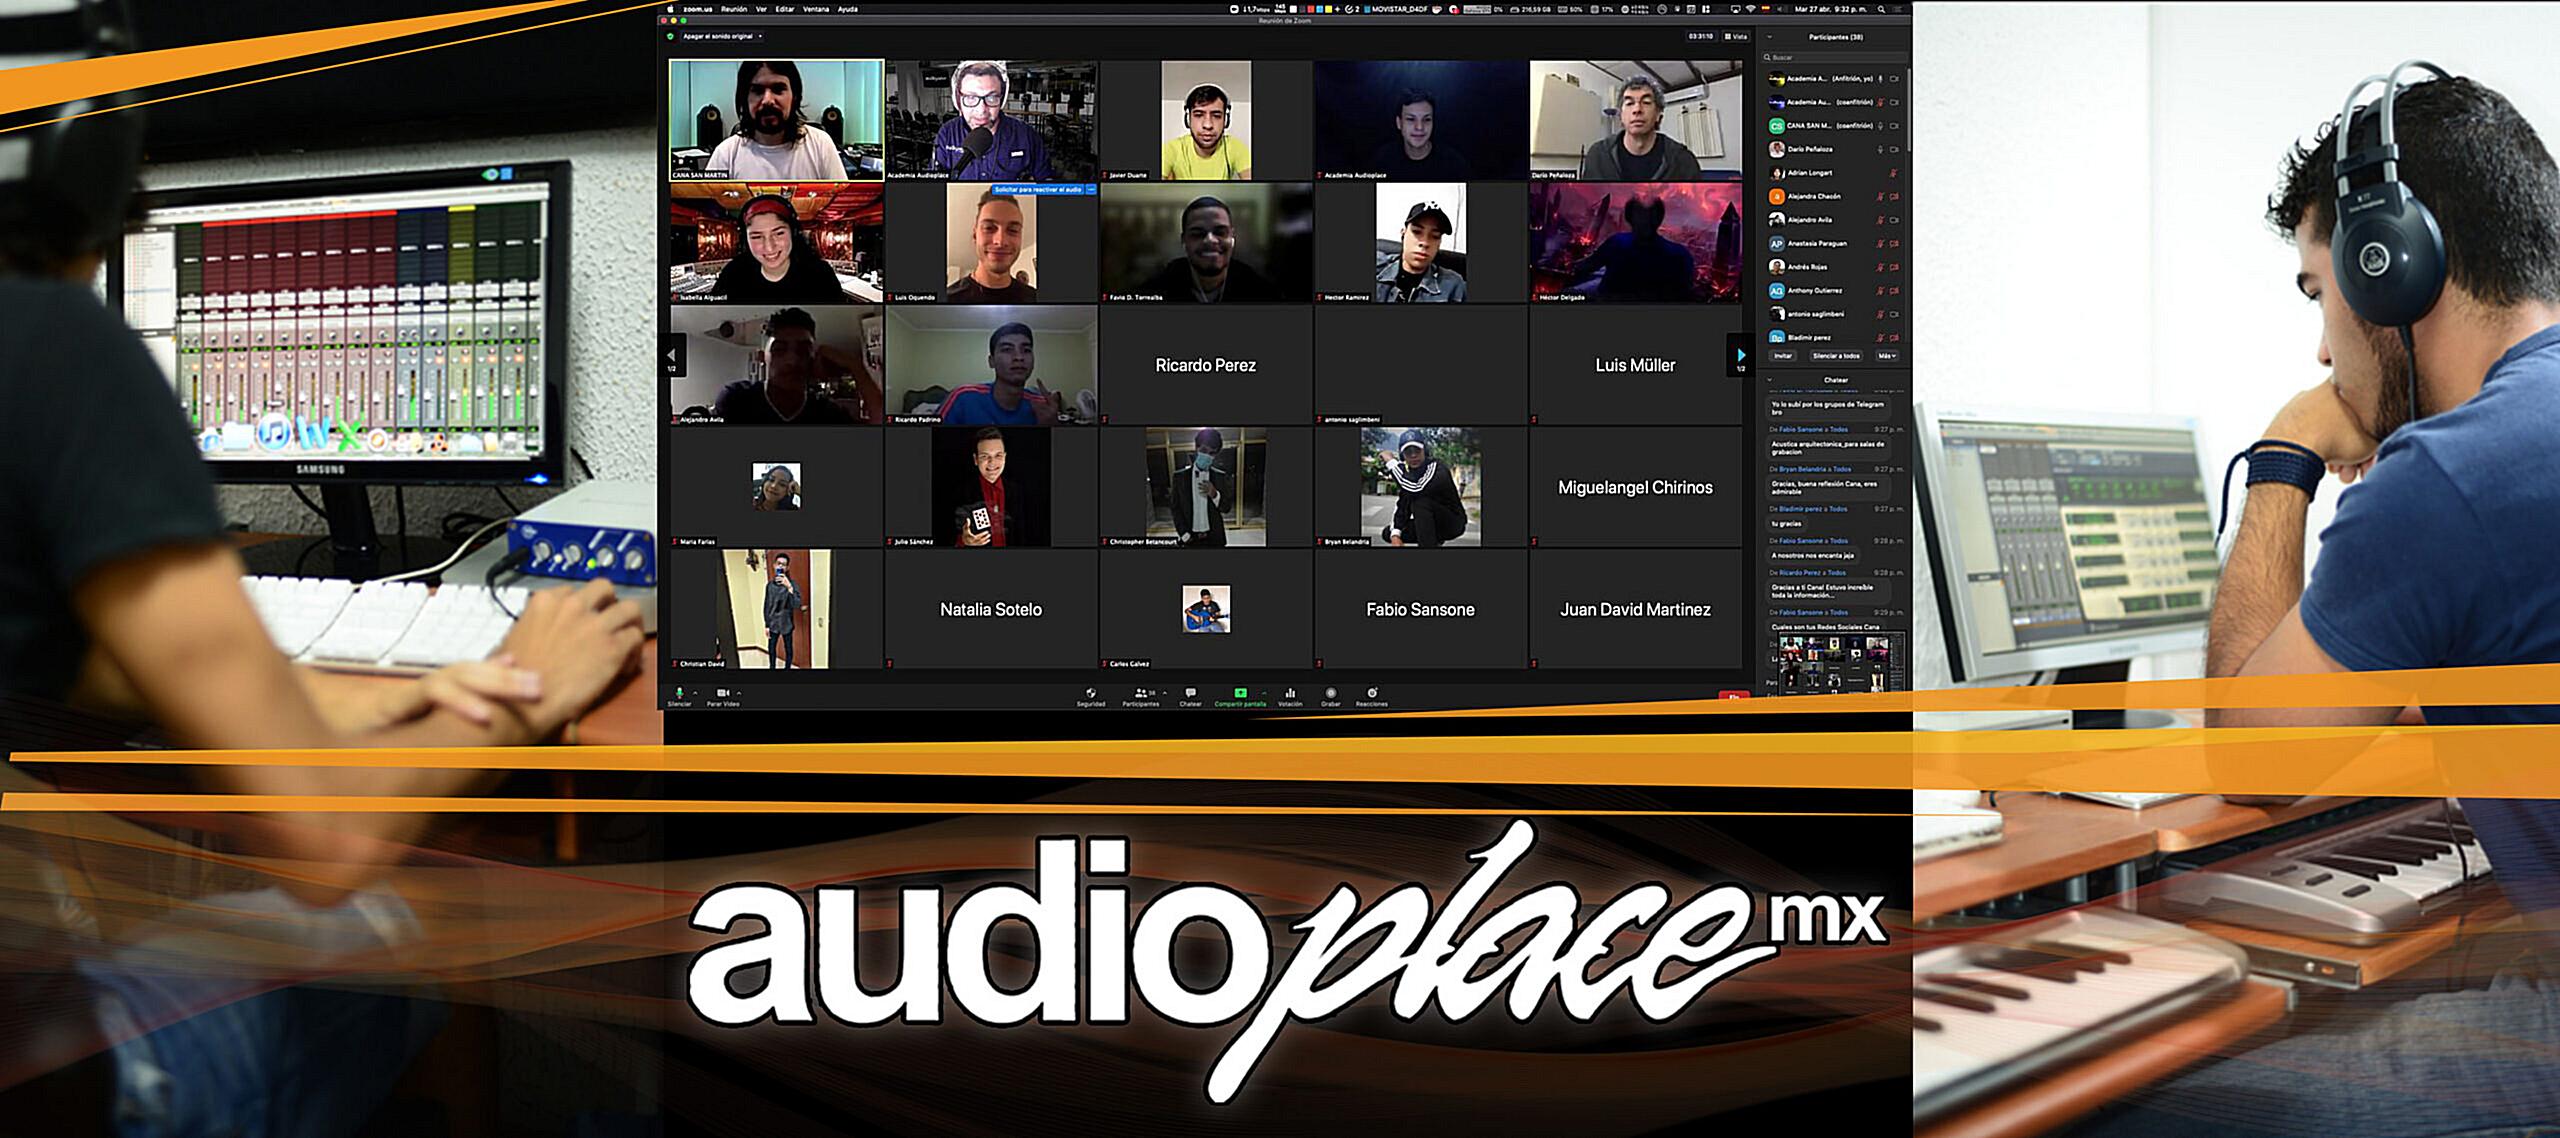Click Solicitar para reactivar el audio button

click(x=1038, y=189)
